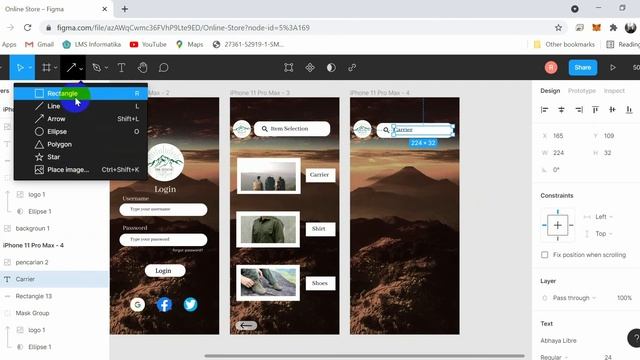Click the Facebook login icon
640x360 pixels.
pos(164,304)
